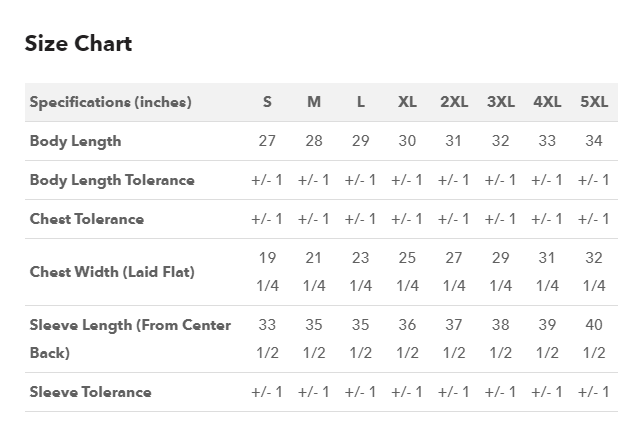
Task: Select the Sleeve Tolerance row label
Action: [90, 392]
